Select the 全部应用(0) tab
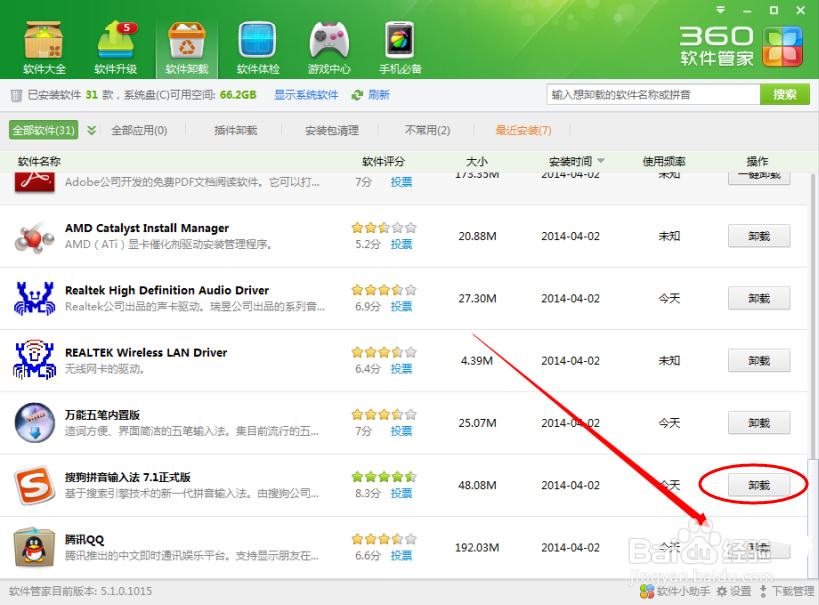 [x=139, y=130]
